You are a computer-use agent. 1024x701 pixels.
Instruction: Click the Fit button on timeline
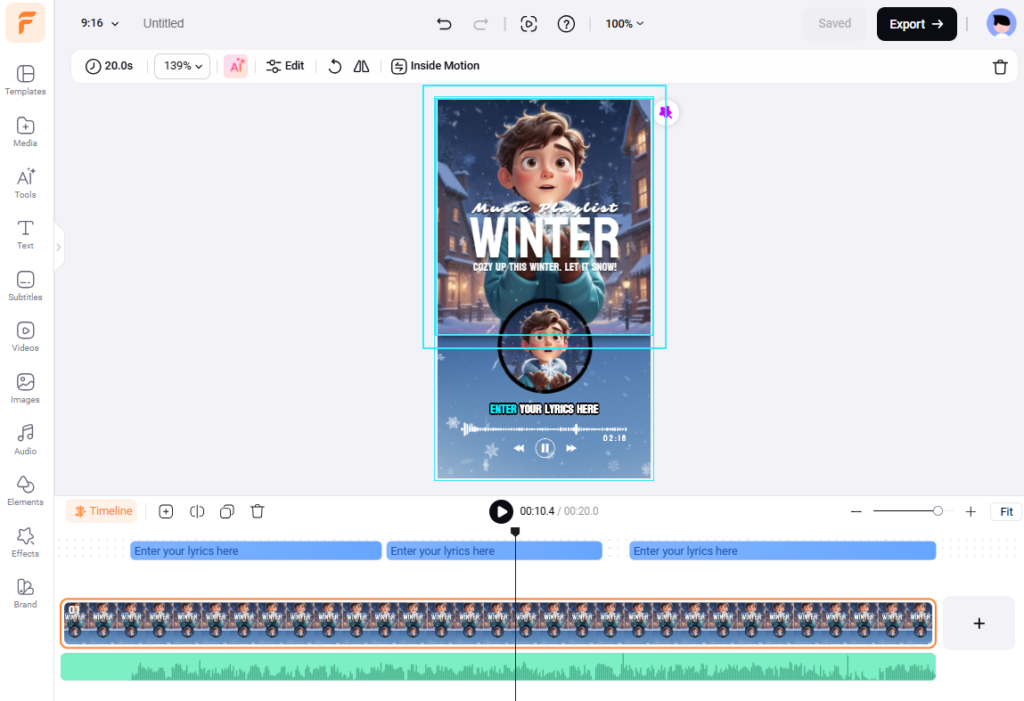pyautogui.click(x=1006, y=511)
